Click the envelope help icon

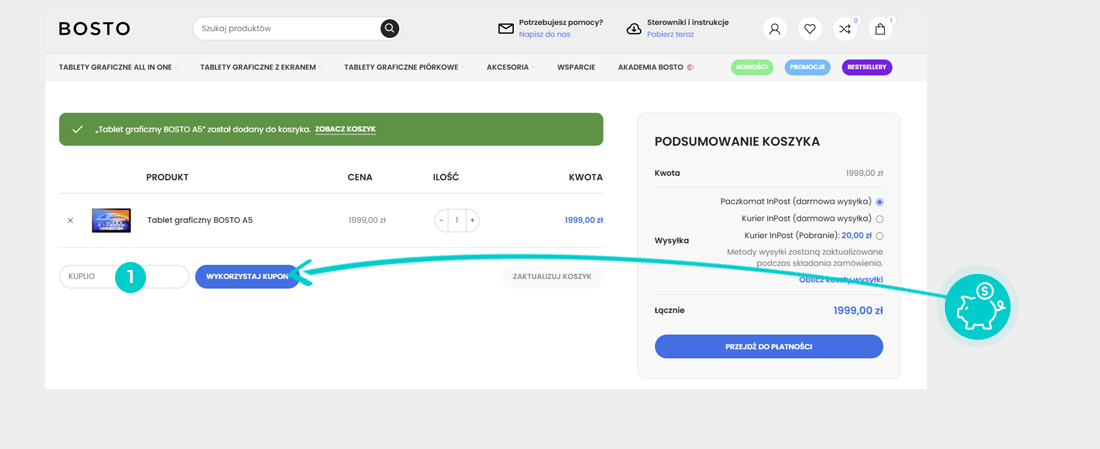point(506,29)
